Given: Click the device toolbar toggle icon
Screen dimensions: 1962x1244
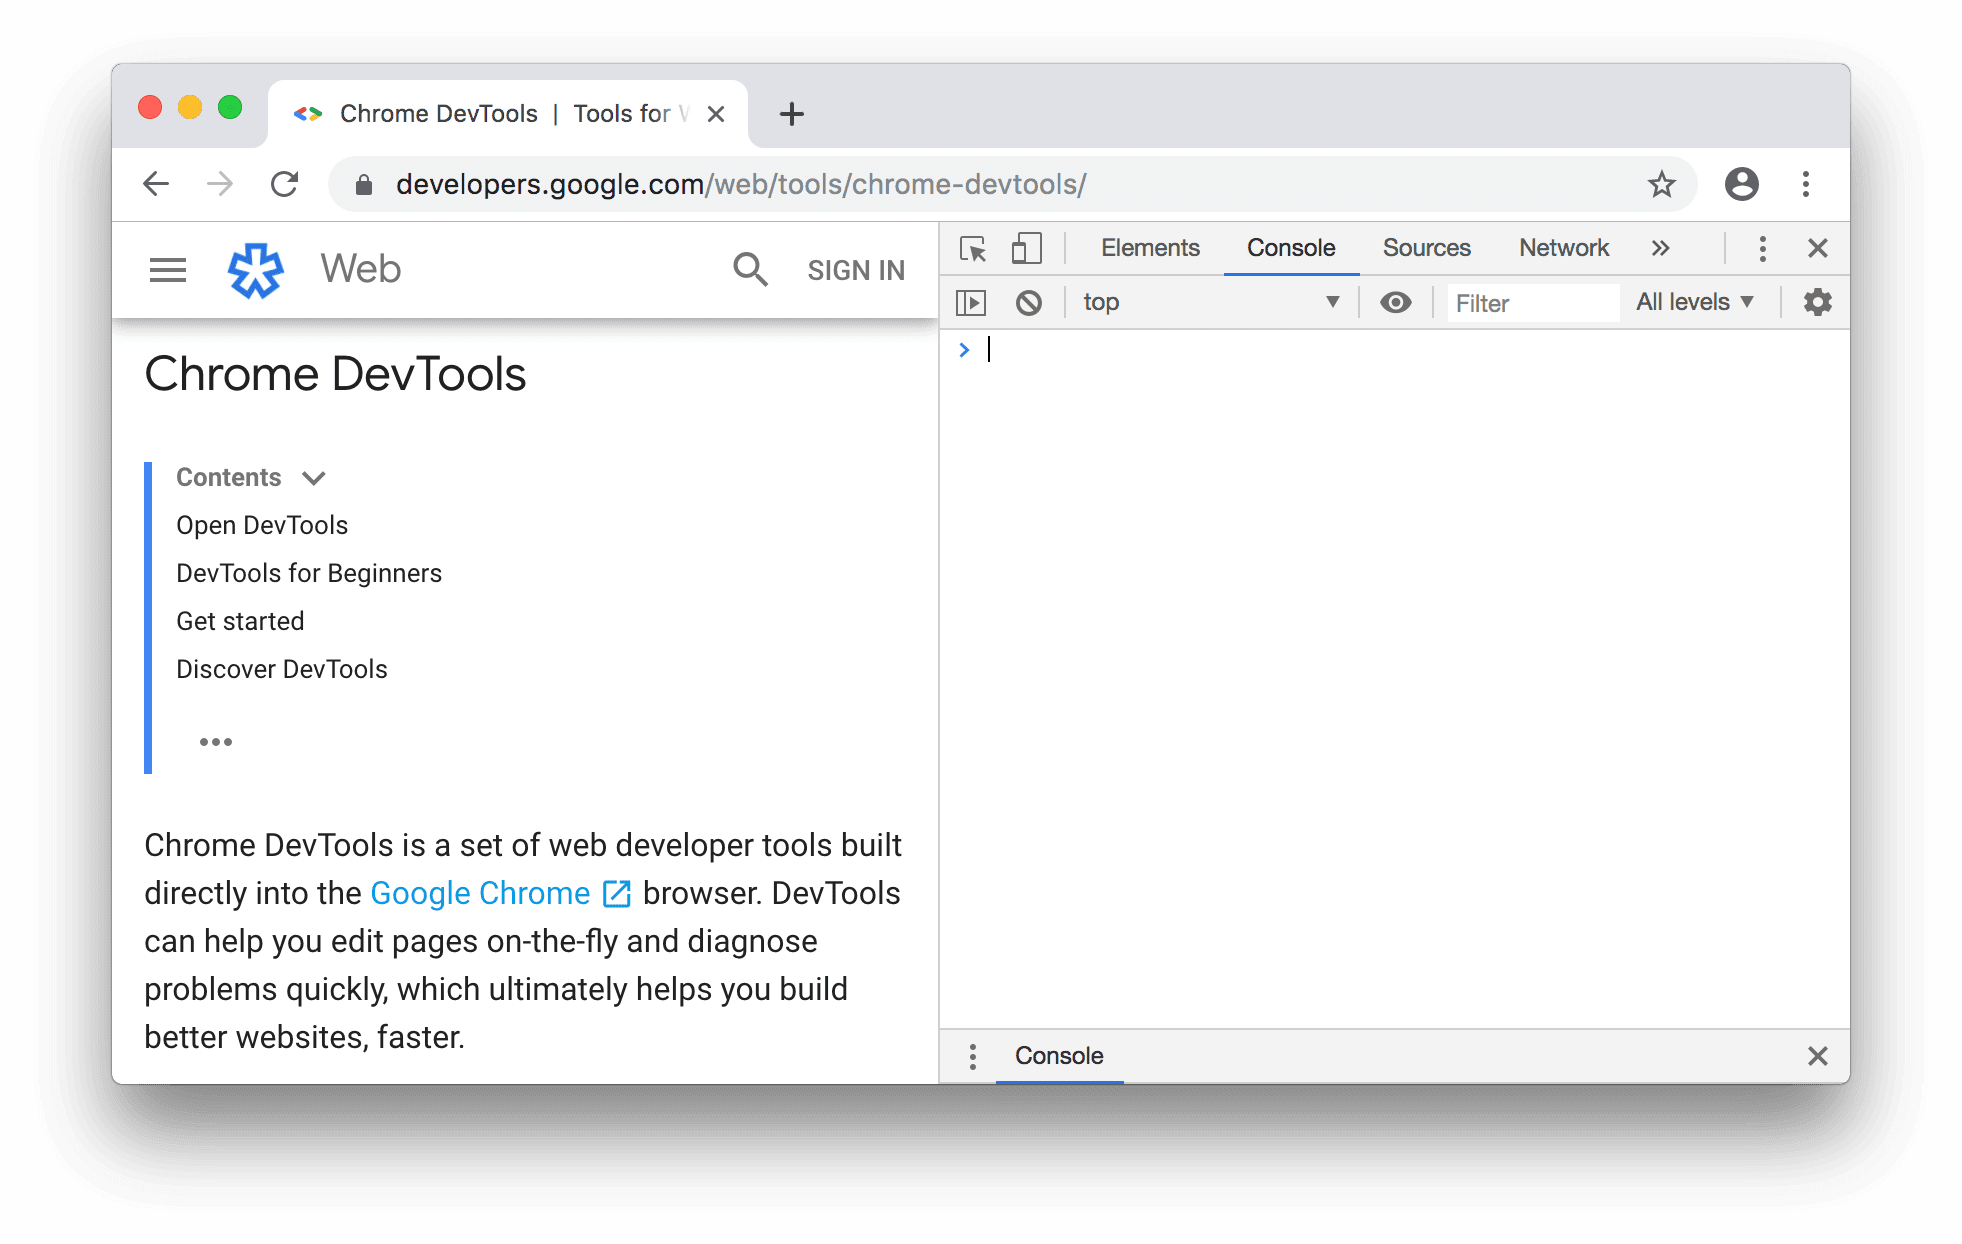Looking at the screenshot, I should tap(1025, 247).
